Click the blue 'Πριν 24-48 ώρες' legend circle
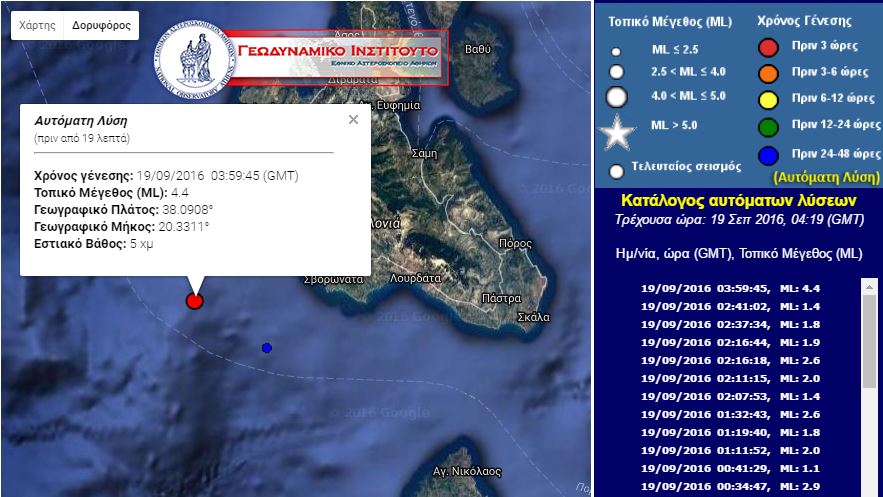883x497 pixels. [x=768, y=154]
